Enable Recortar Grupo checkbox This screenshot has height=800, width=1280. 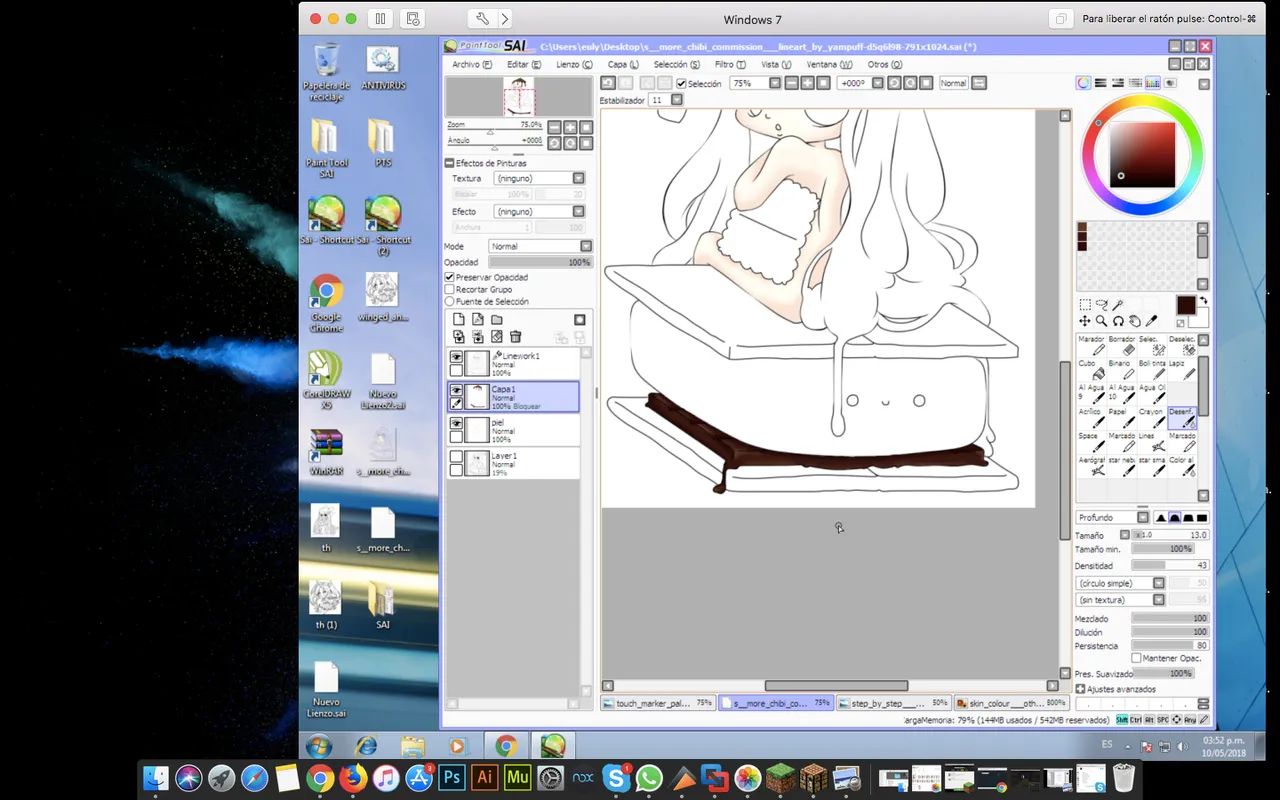click(x=450, y=289)
